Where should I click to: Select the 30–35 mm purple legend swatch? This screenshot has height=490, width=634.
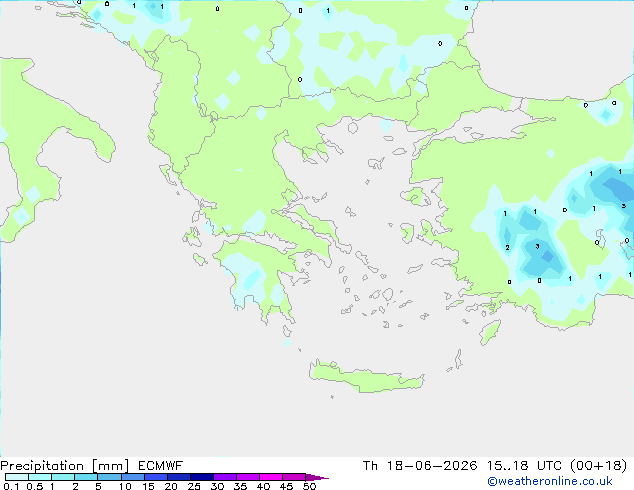pyautogui.click(x=224, y=477)
